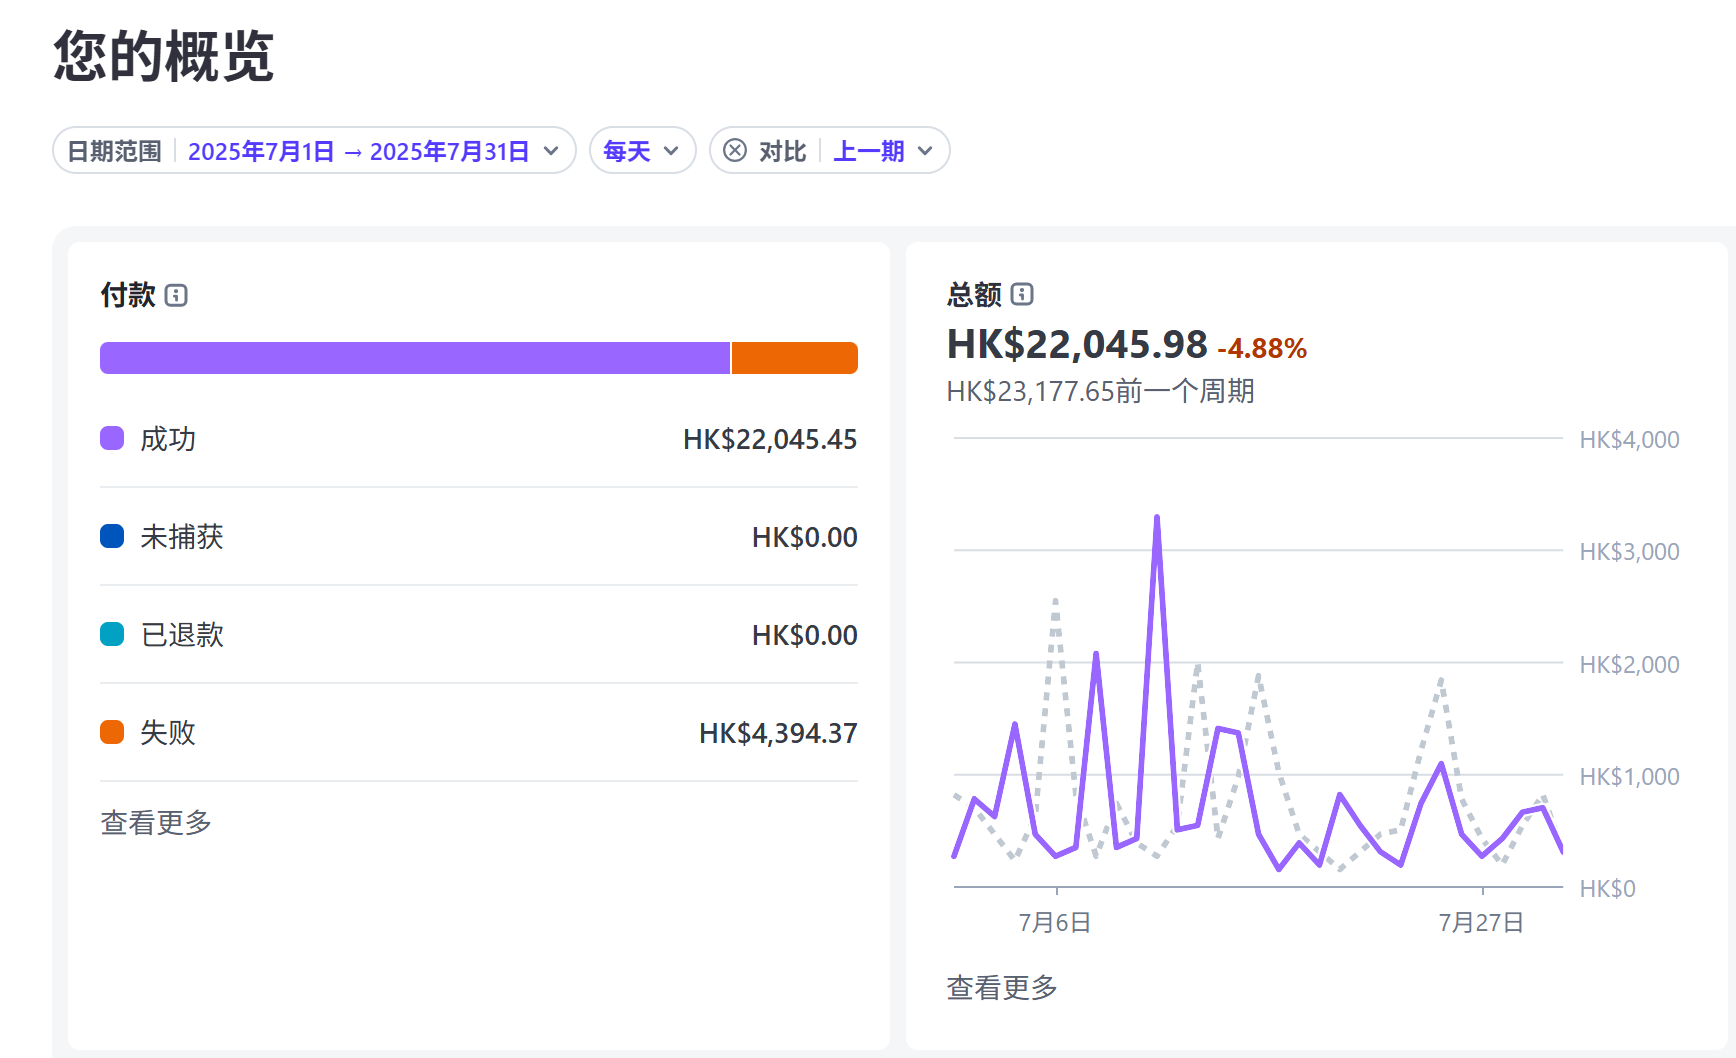Click 查看更多 below the total chart
This screenshot has height=1058, width=1736.
(x=1002, y=987)
